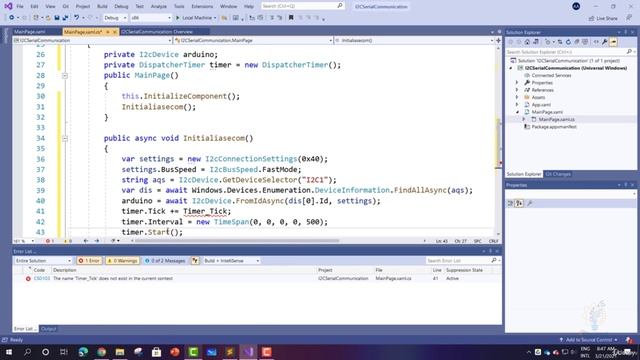This screenshot has height=360, width=640.
Task: Switch to the I2CSerialCommunication Overview tab
Action: pyautogui.click(x=157, y=31)
